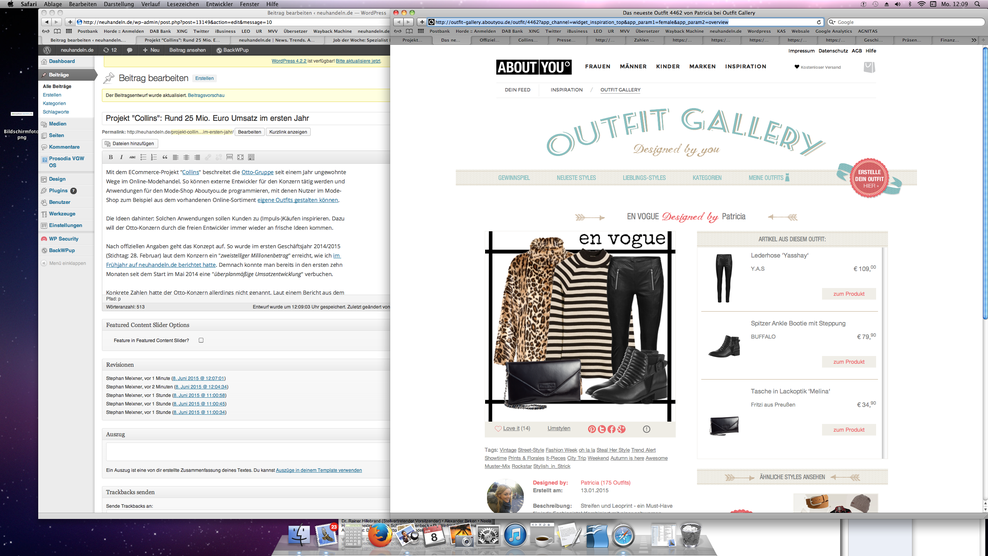Open Firefox from the Dock

coord(379,536)
